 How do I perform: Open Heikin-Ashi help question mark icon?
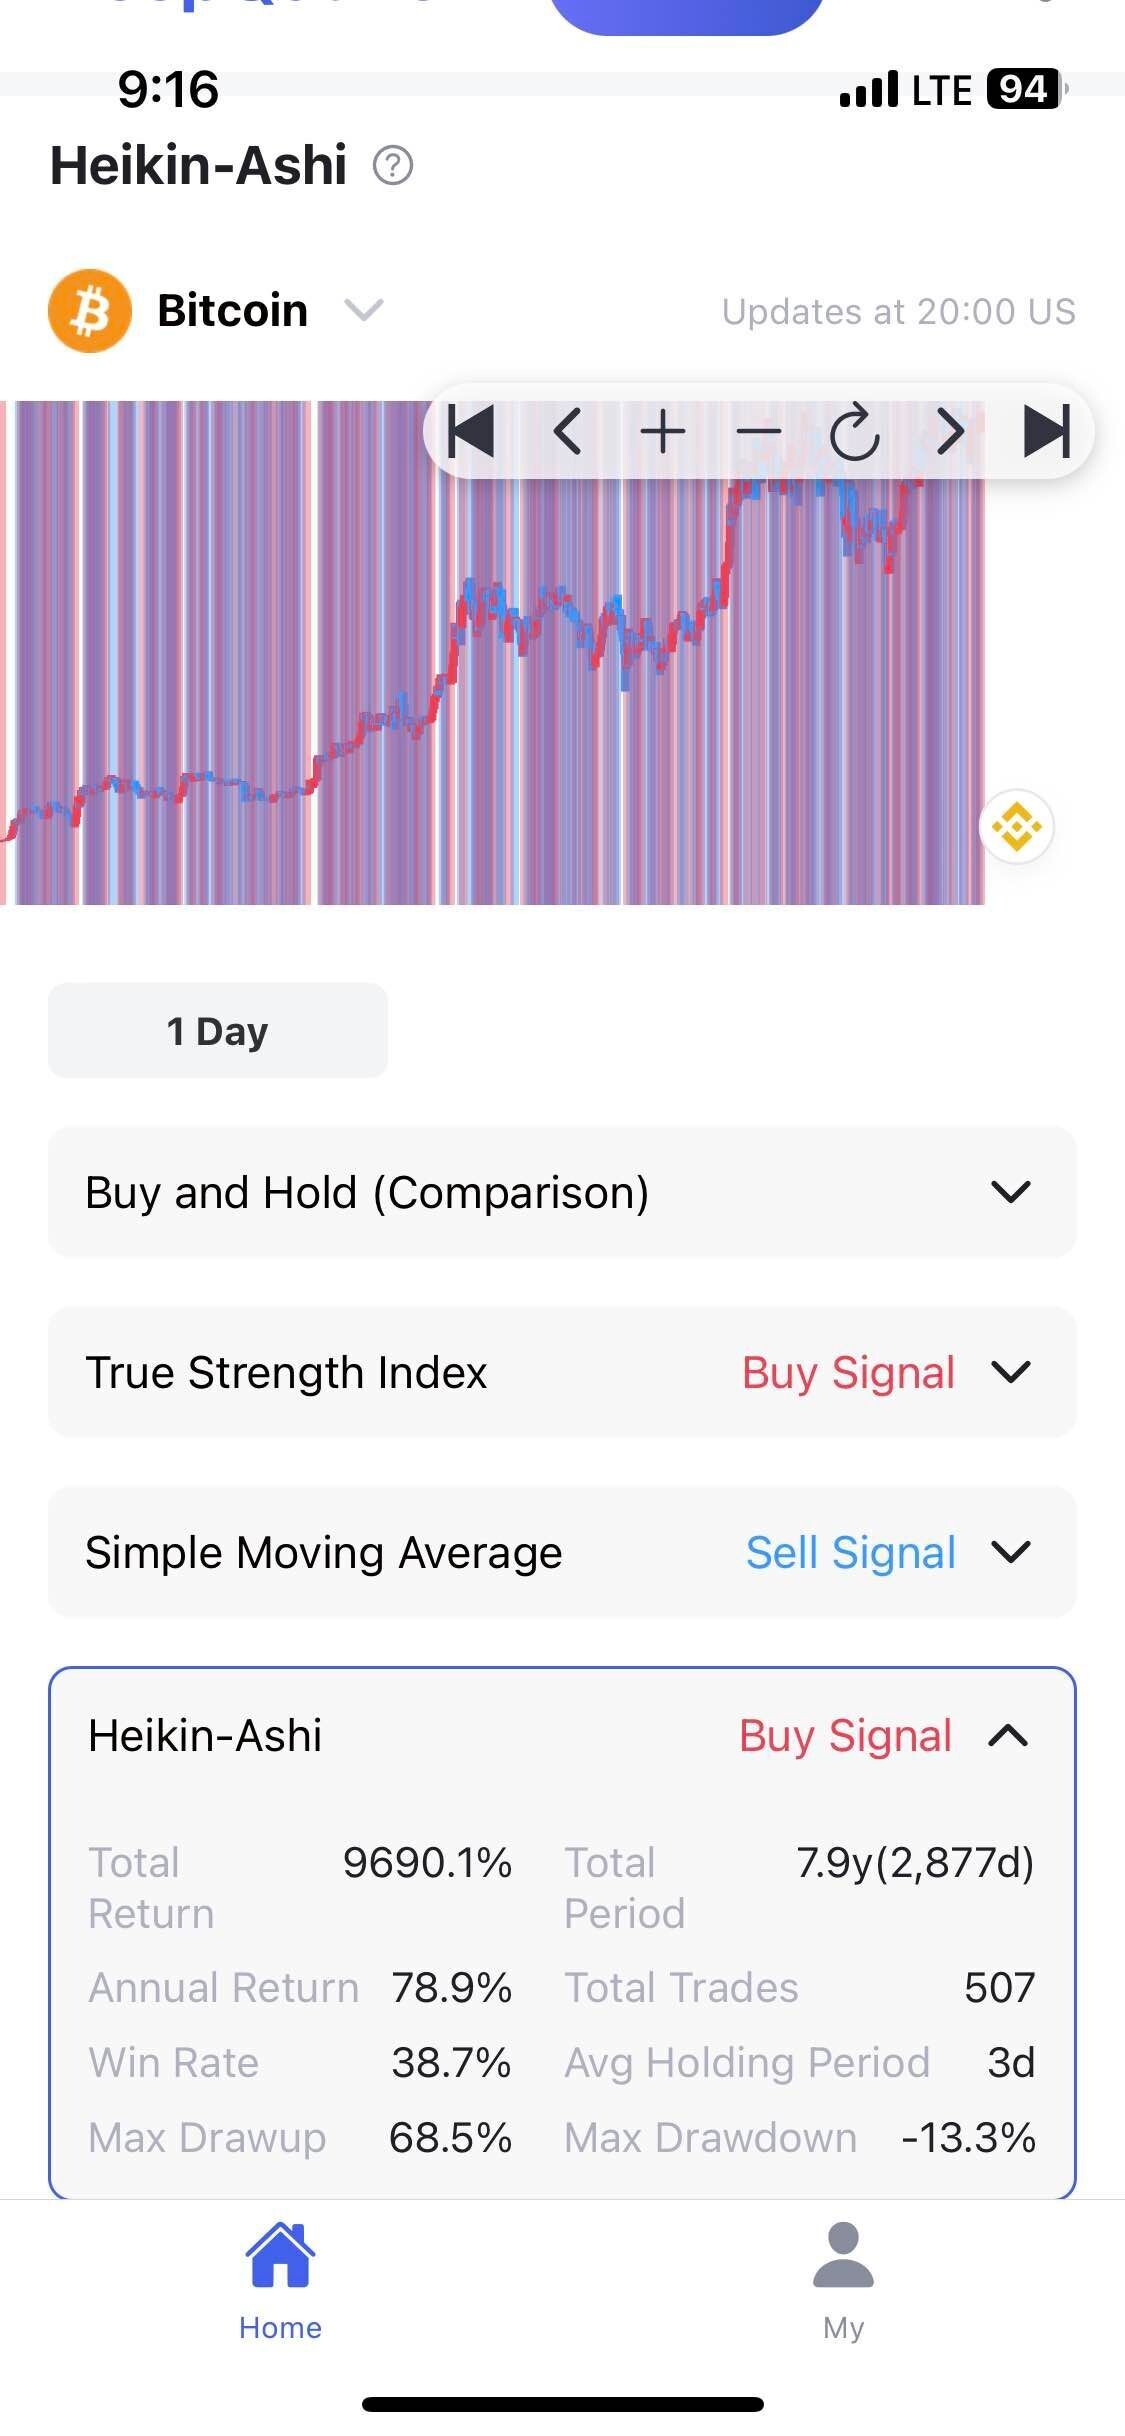pyautogui.click(x=393, y=165)
